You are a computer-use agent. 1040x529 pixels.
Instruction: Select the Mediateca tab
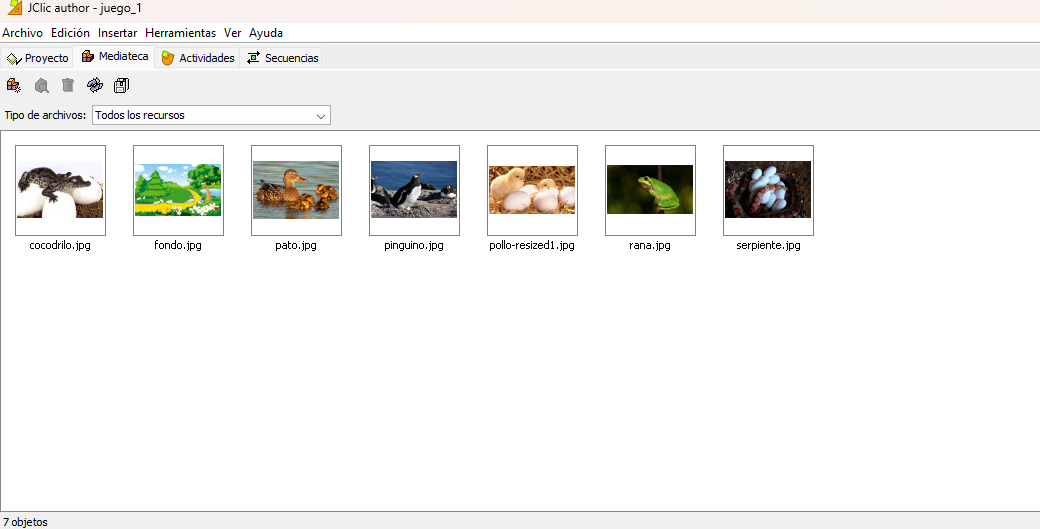[x=115, y=56]
